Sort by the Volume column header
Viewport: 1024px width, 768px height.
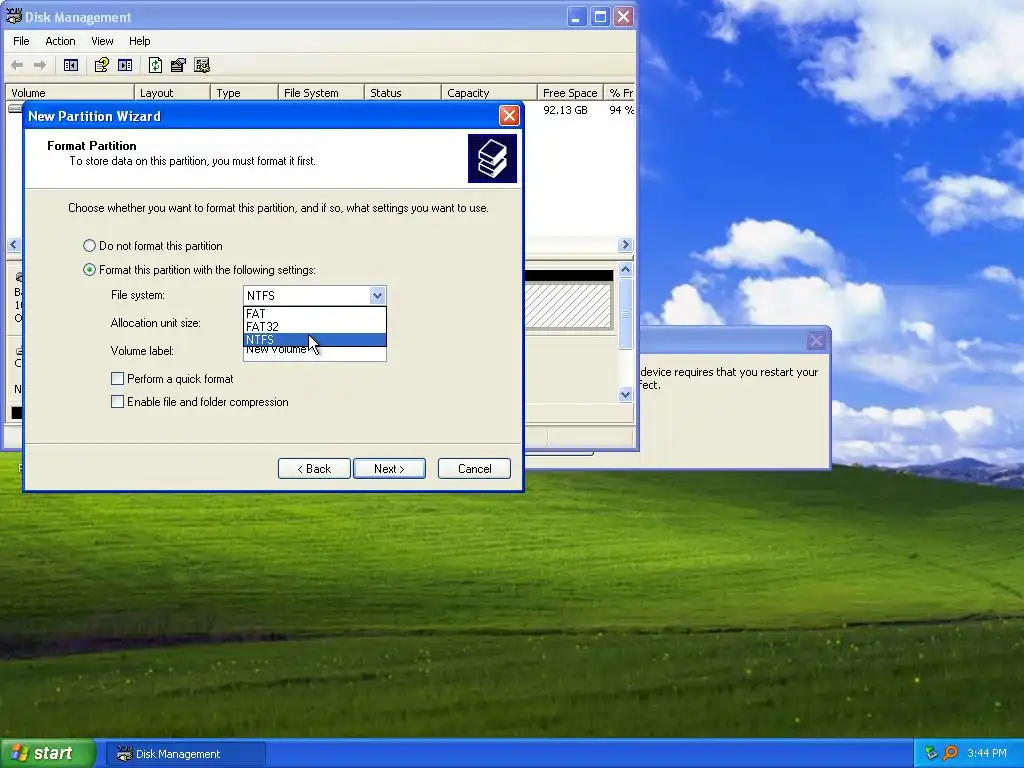tap(69, 93)
